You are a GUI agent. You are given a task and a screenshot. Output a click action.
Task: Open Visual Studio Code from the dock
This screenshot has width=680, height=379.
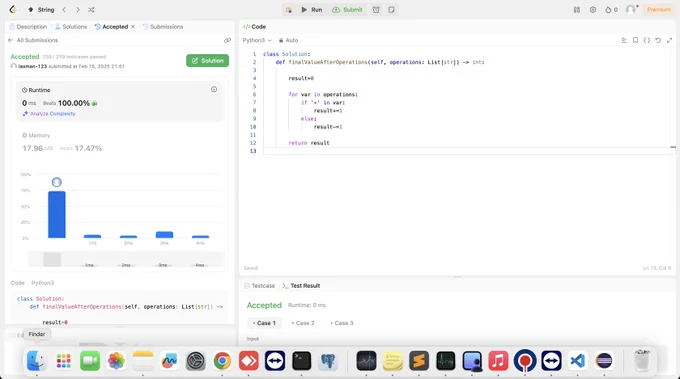tap(578, 361)
